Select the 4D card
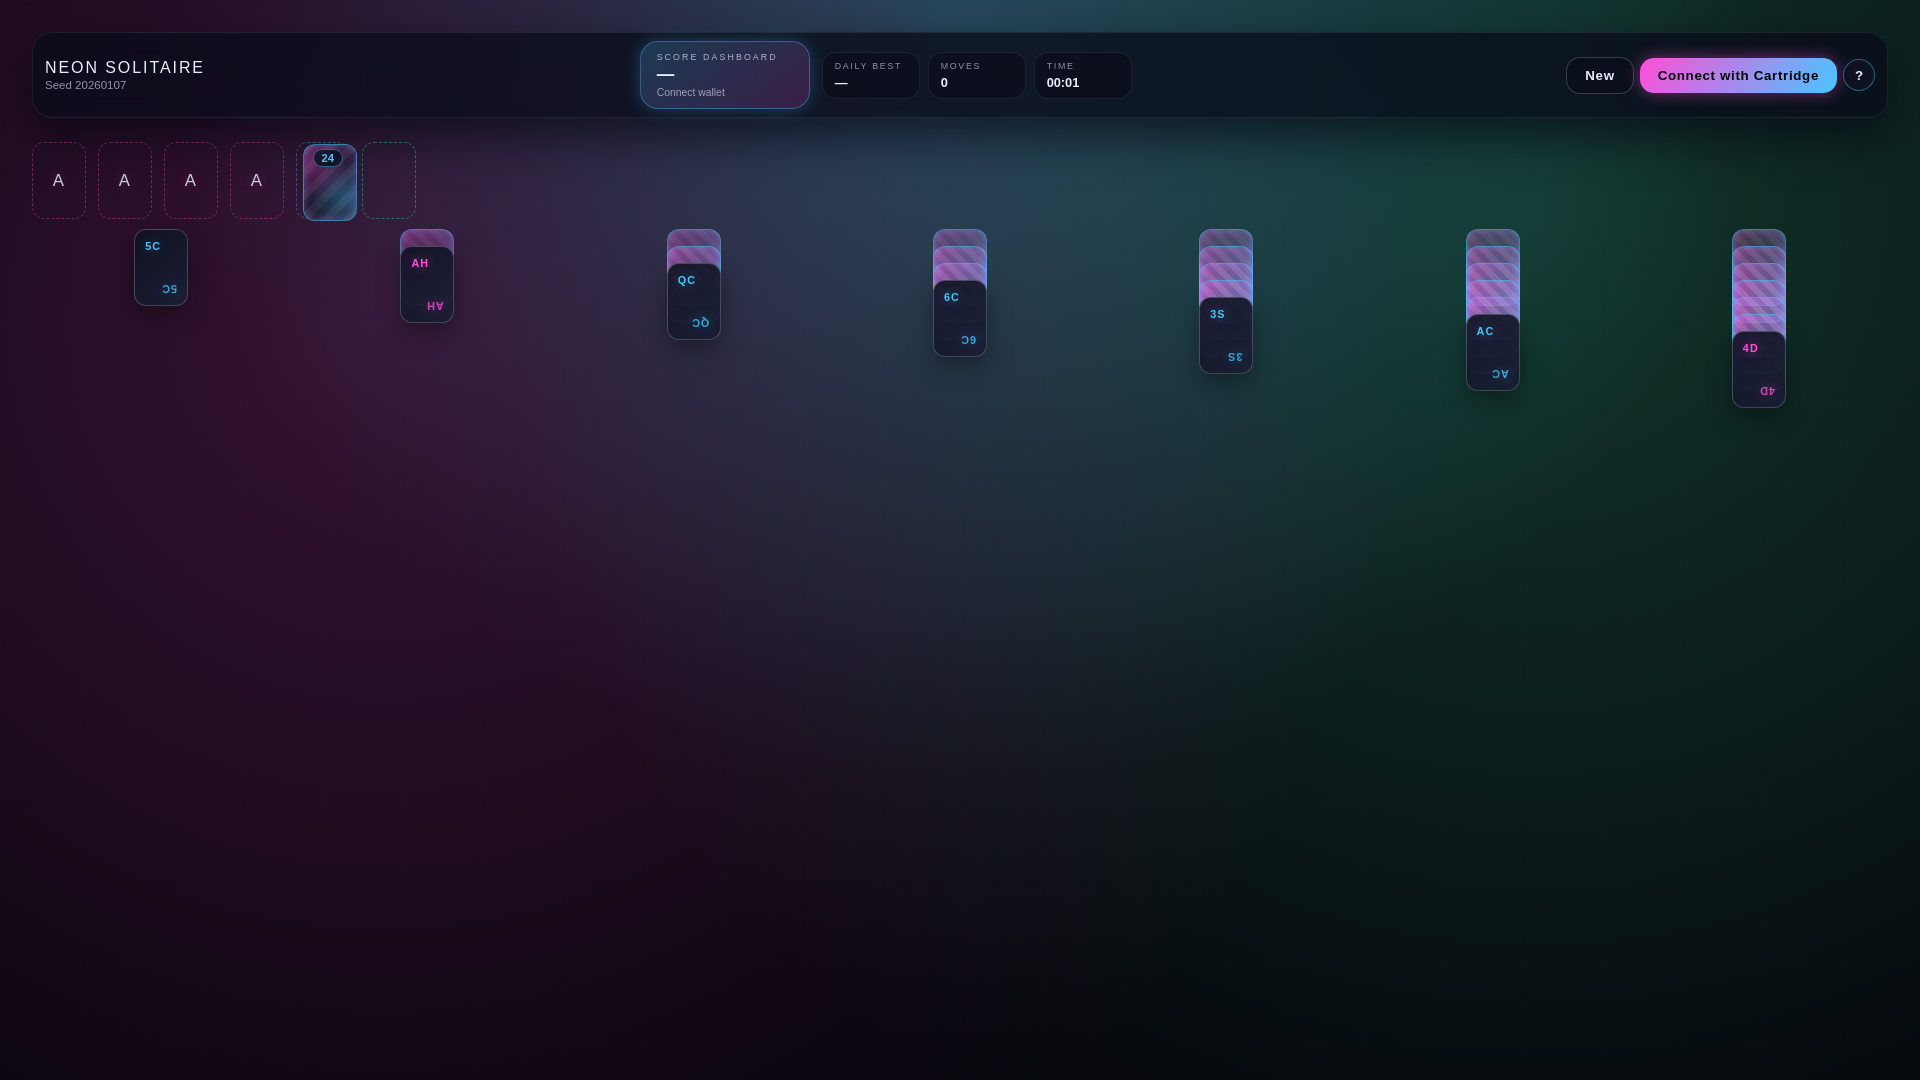Image resolution: width=1920 pixels, height=1080 pixels. point(1759,369)
